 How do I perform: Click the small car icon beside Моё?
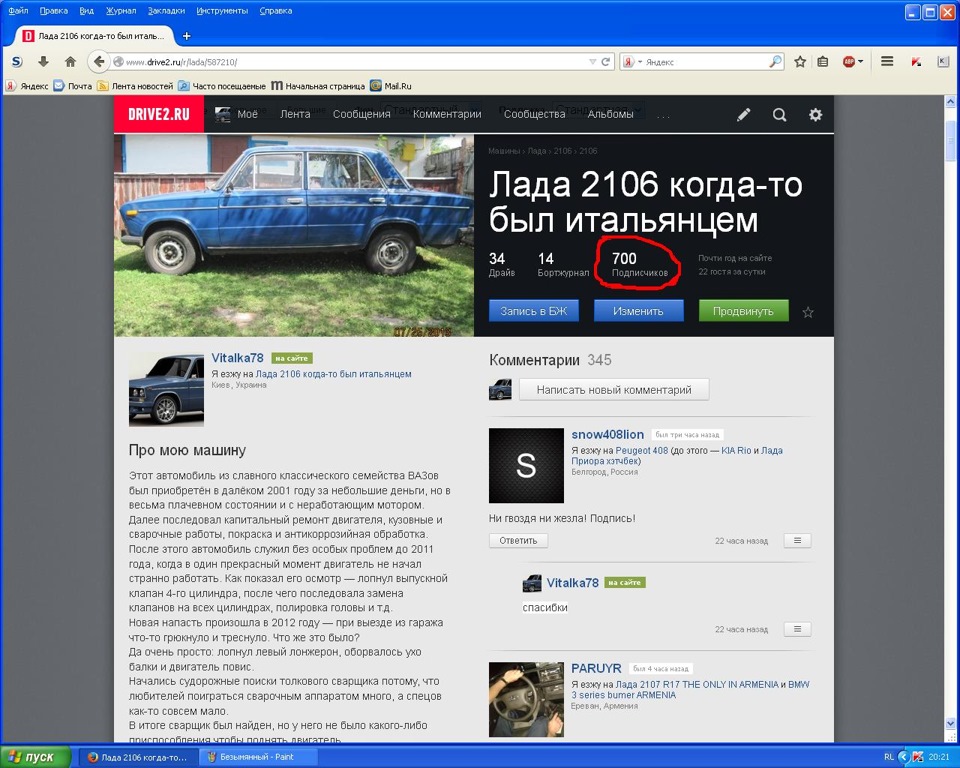pyautogui.click(x=222, y=115)
